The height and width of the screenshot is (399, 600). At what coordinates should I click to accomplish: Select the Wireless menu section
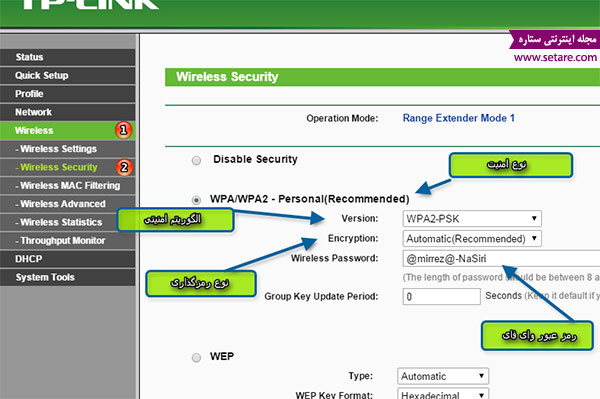[67, 130]
